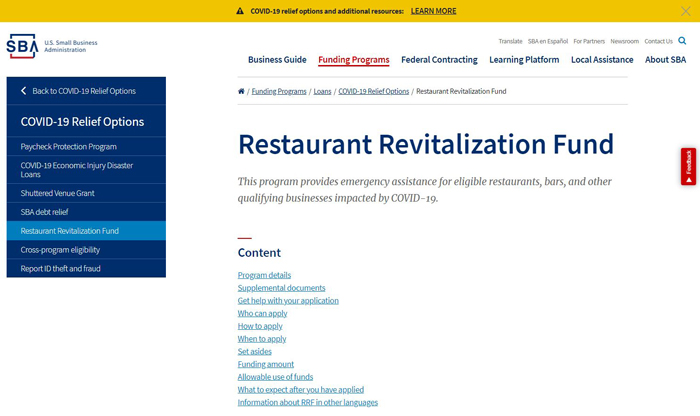Select Restaurant Revitalization Fund sidebar item
This screenshot has width=700, height=416.
pyautogui.click(x=86, y=231)
